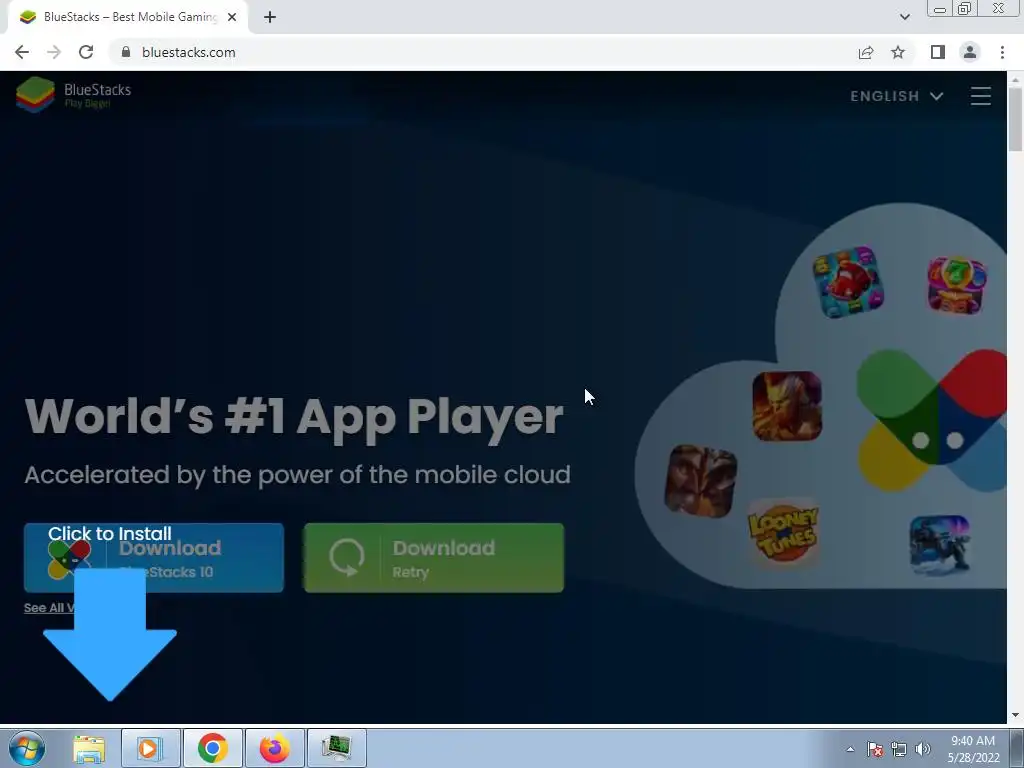Screen dimensions: 1024x768
Task: Click the page scrollbar up arrow
Action: tap(1016, 79)
